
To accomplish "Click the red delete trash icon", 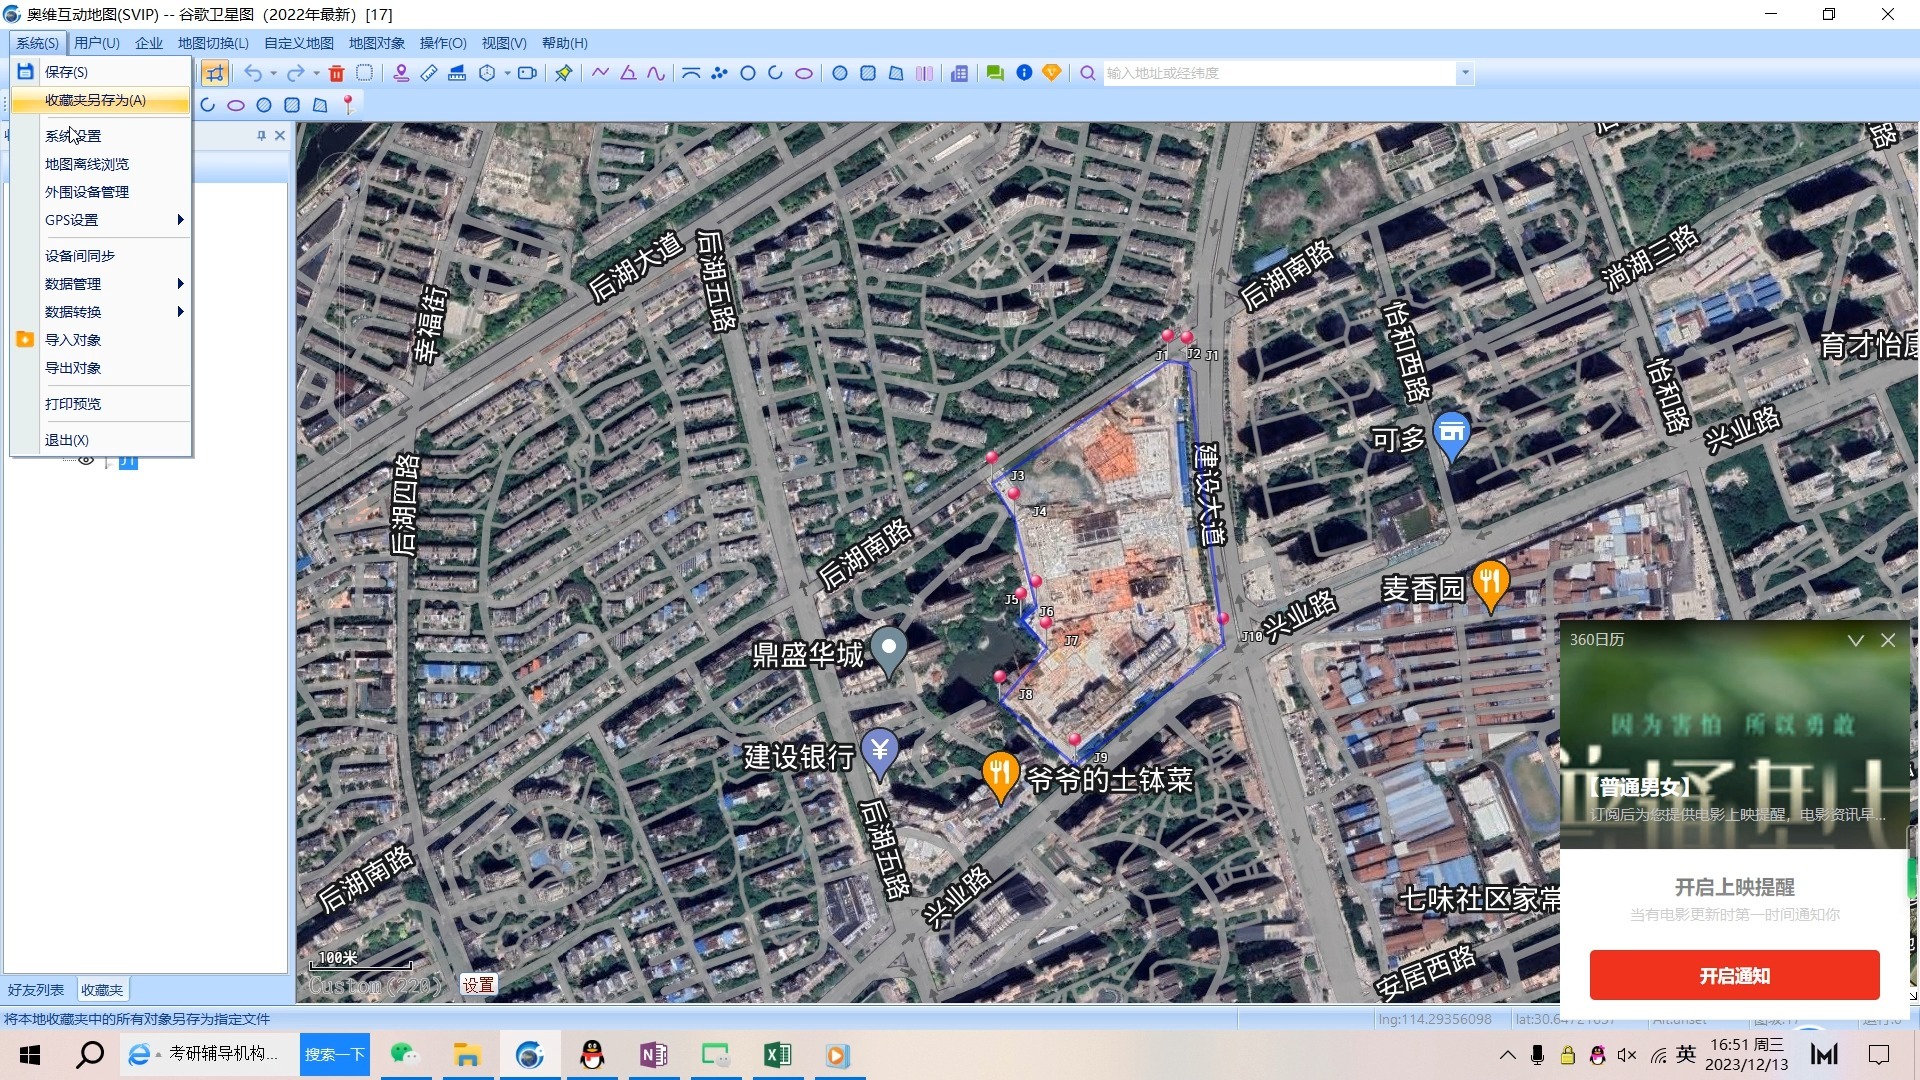I will [x=337, y=73].
